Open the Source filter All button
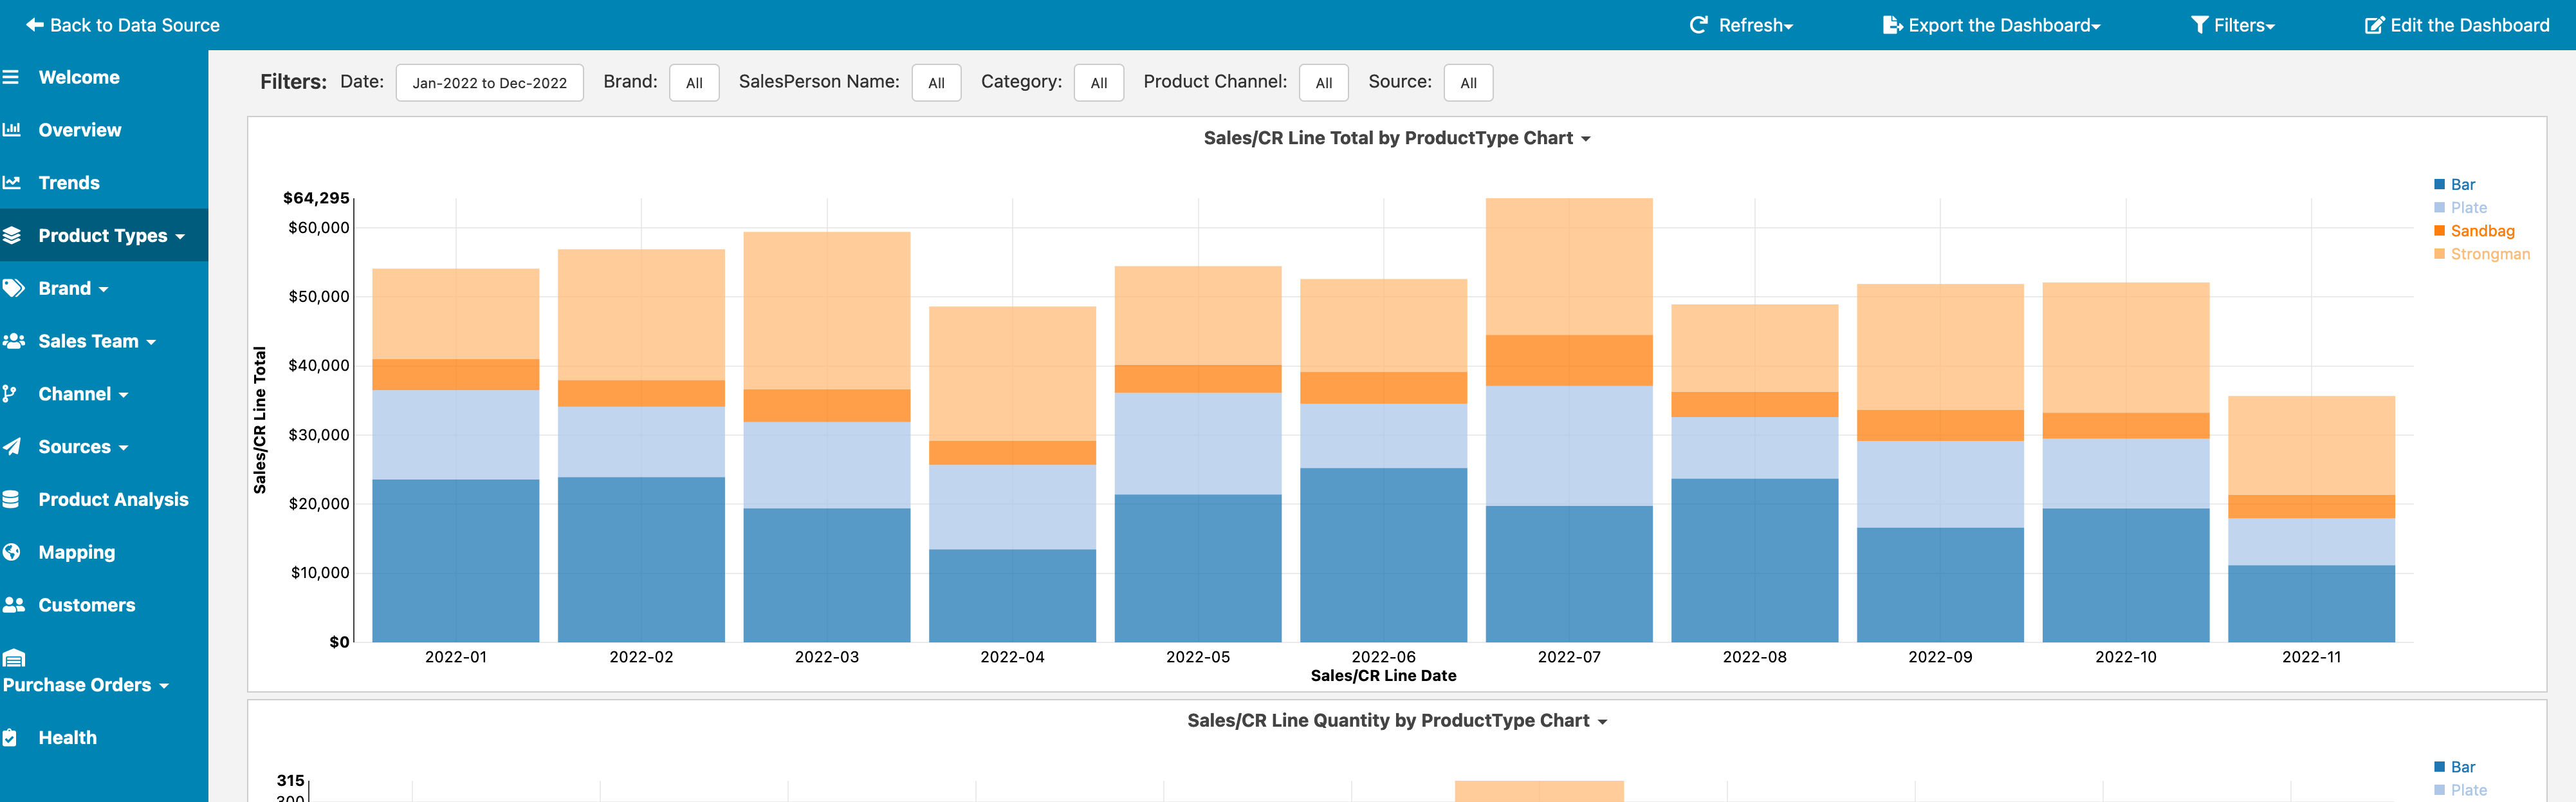Screen dimensions: 2576x802 1468,83
